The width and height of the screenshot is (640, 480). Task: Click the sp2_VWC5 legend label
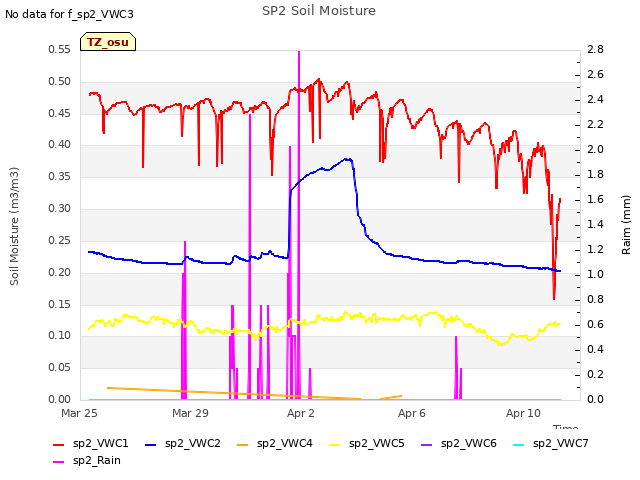coord(376,443)
